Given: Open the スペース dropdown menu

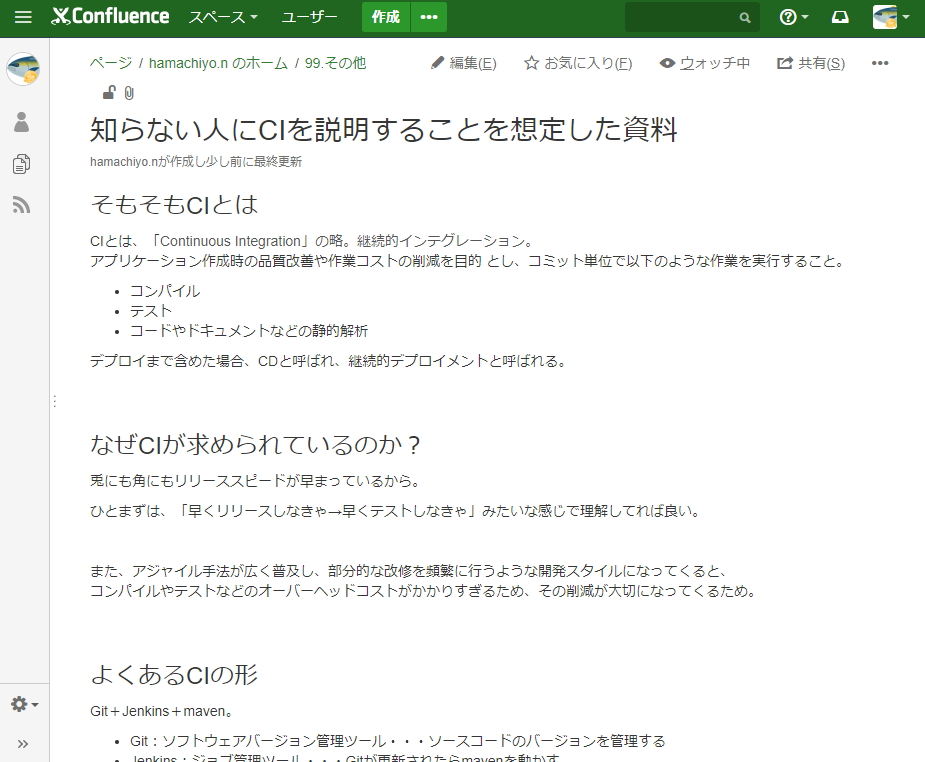Looking at the screenshot, I should pos(223,17).
